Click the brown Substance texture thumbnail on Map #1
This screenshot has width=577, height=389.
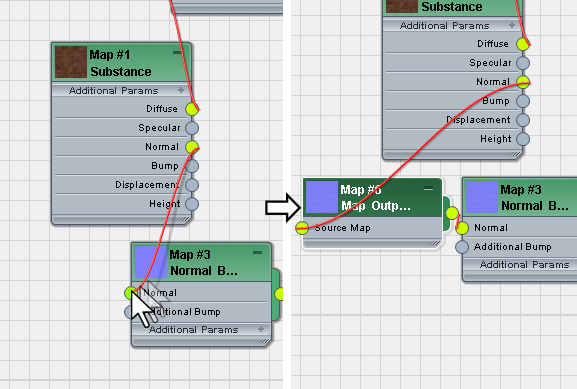click(x=71, y=62)
